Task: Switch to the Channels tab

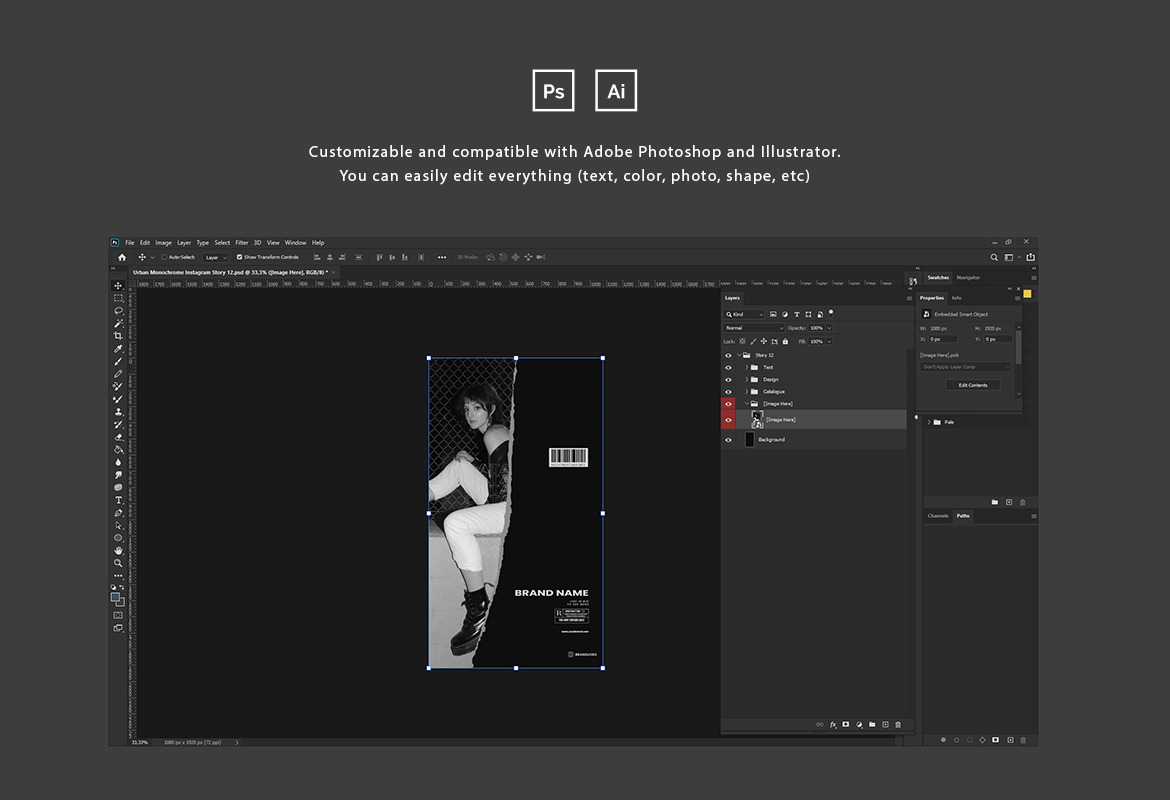Action: coord(938,516)
